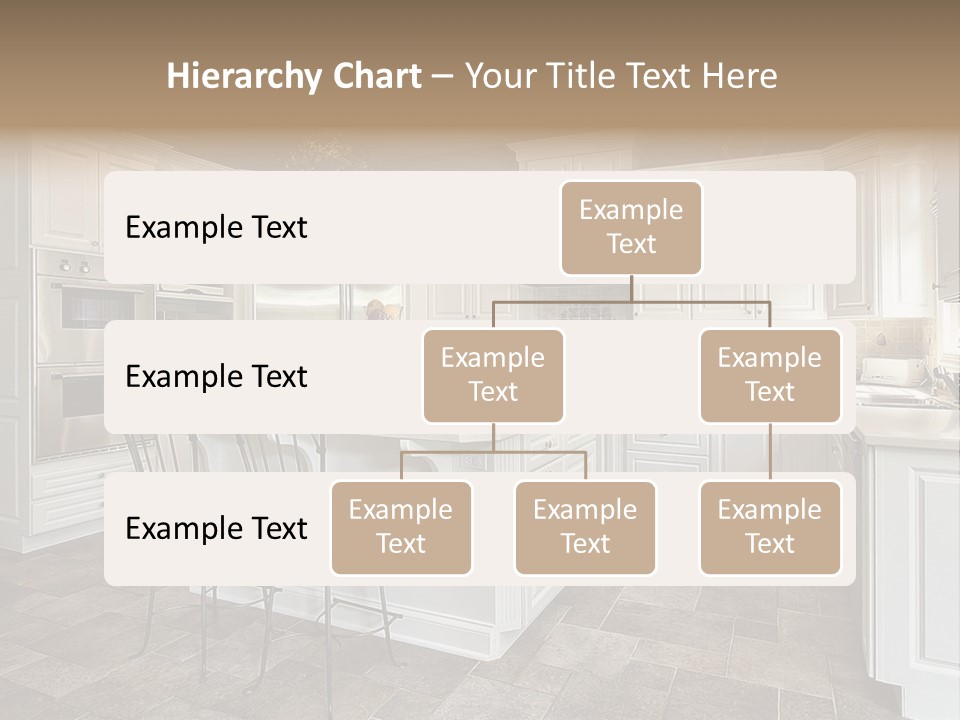The width and height of the screenshot is (960, 720).
Task: Select the top 'Example Text' hierarchy box
Action: coord(631,228)
